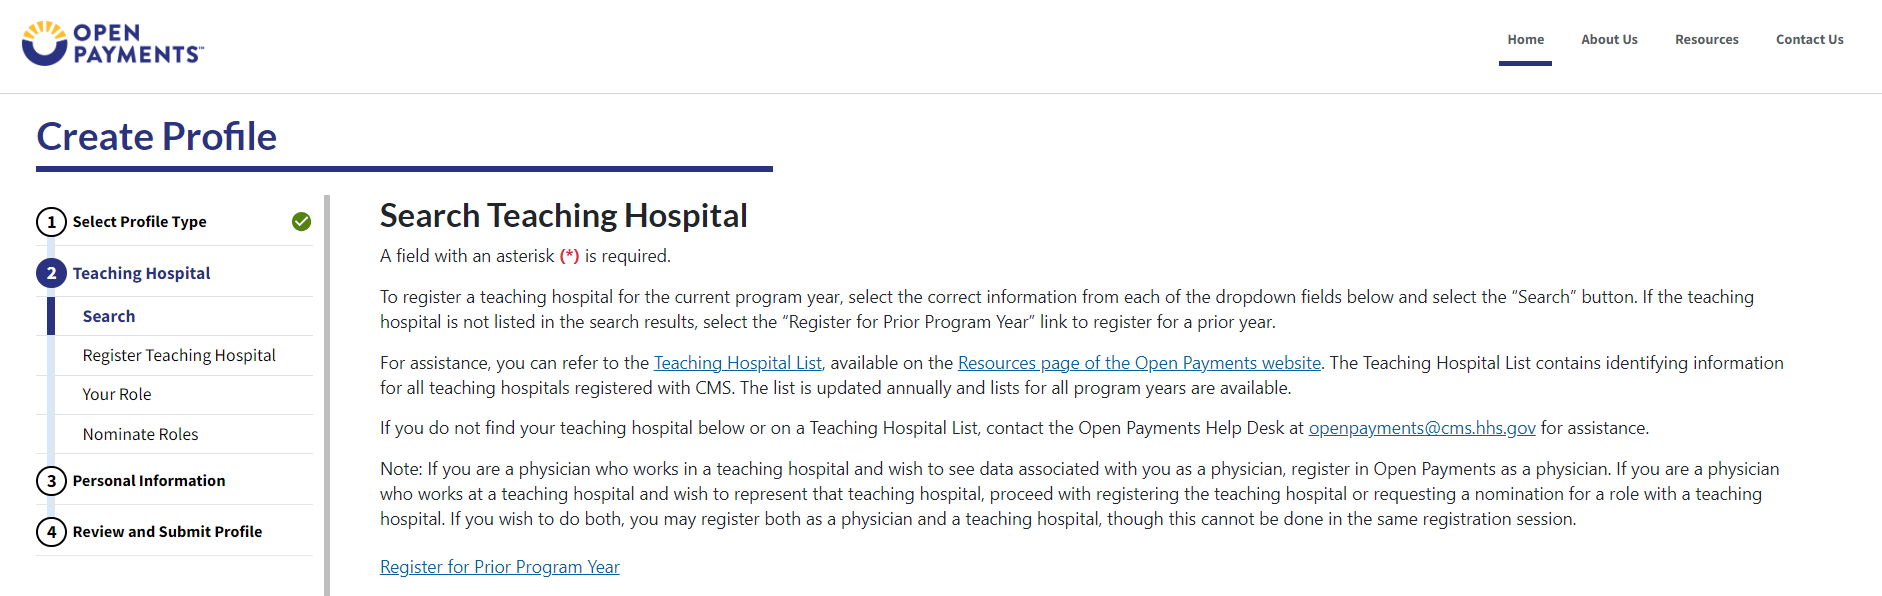
Task: Click the green checkmark beside Select Profile Type
Action: click(x=301, y=222)
